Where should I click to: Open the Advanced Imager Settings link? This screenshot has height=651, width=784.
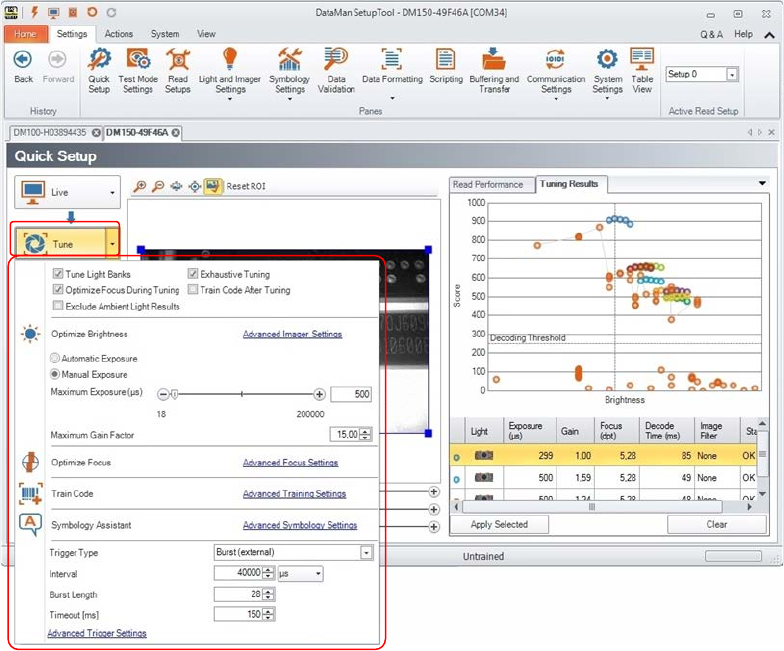292,334
